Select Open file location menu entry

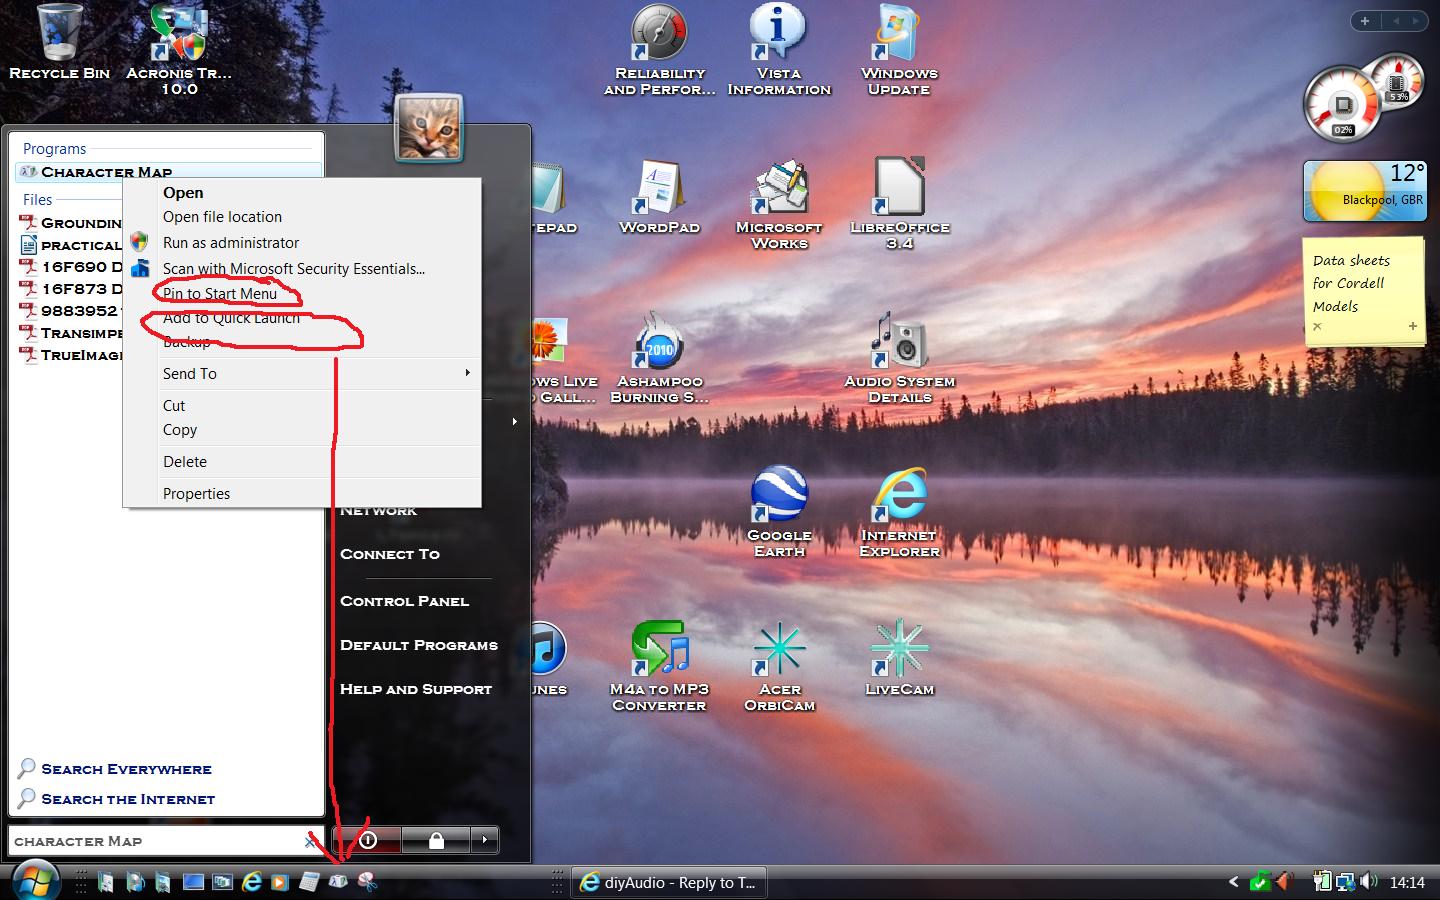[x=222, y=216]
